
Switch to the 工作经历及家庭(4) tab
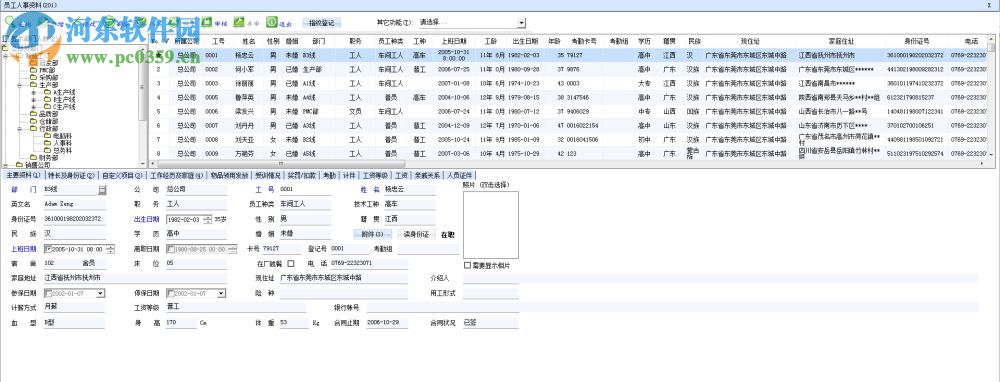click(x=177, y=175)
